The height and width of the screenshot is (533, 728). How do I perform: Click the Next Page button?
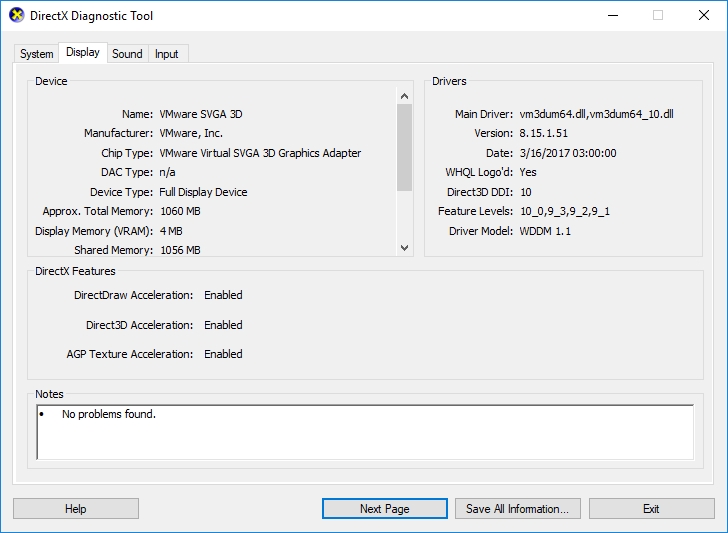(384, 509)
